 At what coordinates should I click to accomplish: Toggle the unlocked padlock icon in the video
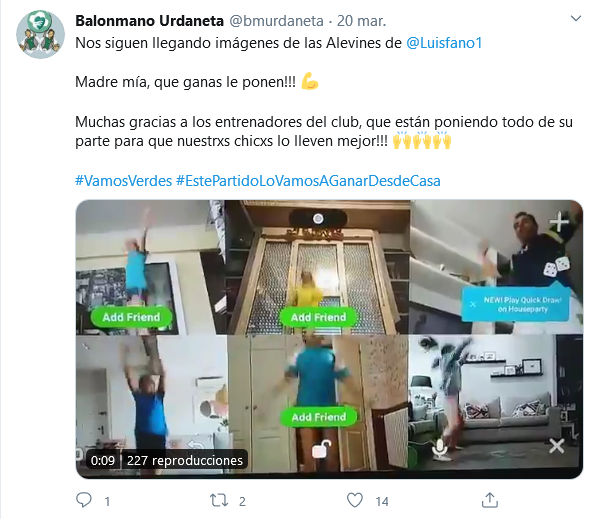point(322,449)
